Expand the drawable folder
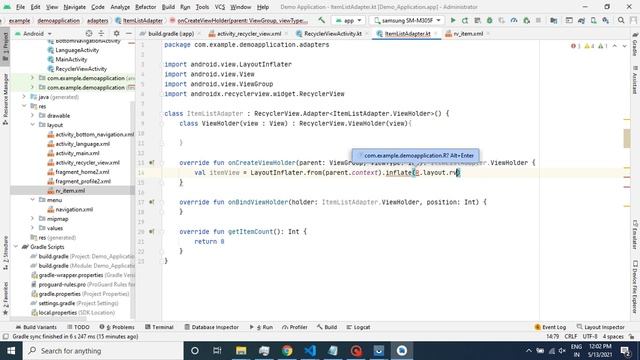Viewport: 640px width, 360px height. click(32, 116)
